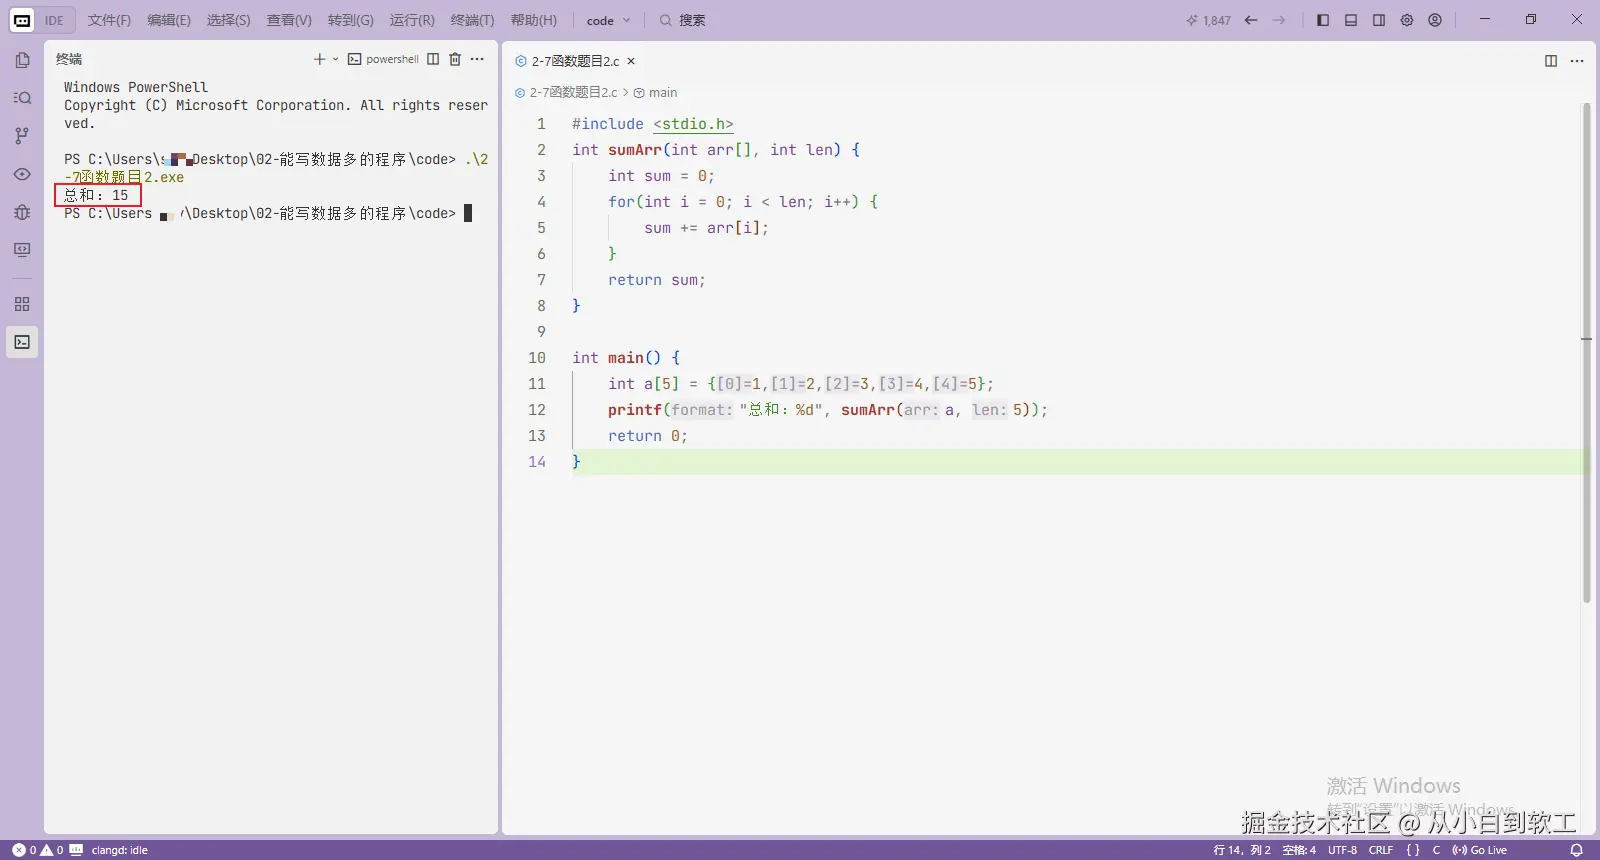This screenshot has height=860, width=1600.
Task: Click 行 14, 列 2 cursor position
Action: pos(1242,850)
